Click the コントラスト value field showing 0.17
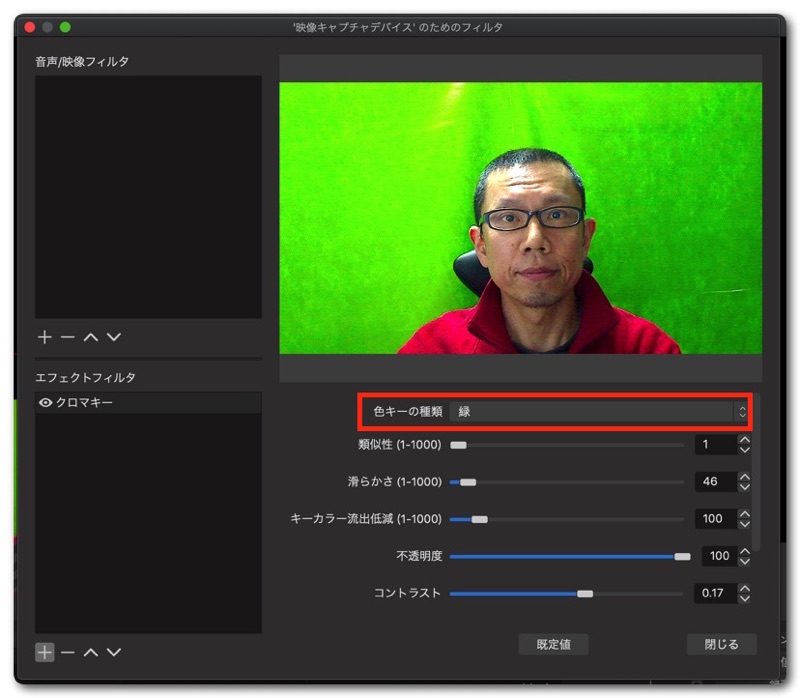This screenshot has height=698, width=800. [x=714, y=593]
